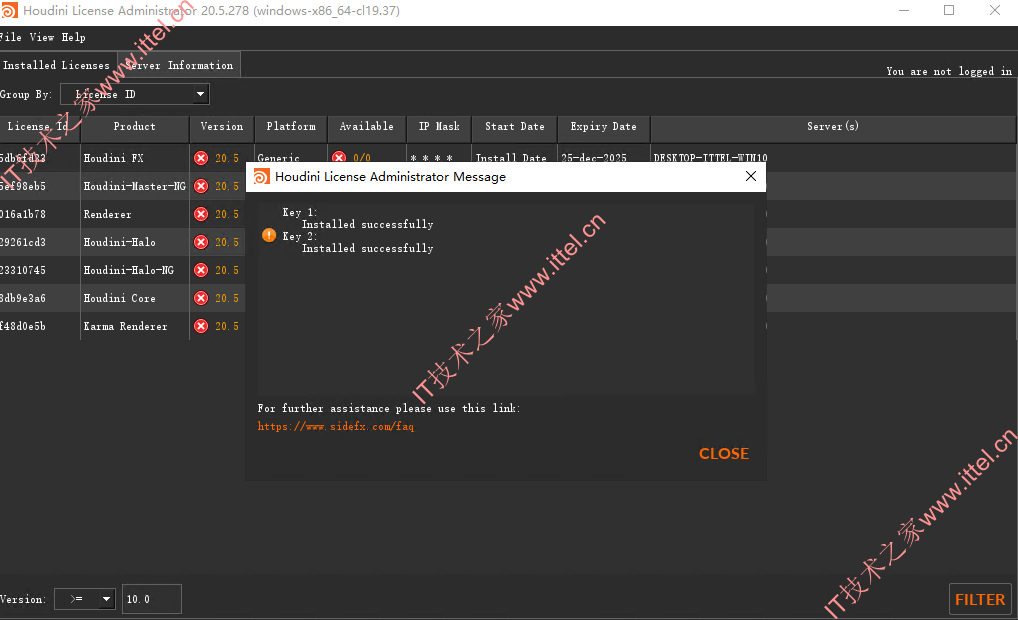This screenshot has width=1018, height=620.
Task: Click license ID ending 23310745
Action: click(x=23, y=270)
